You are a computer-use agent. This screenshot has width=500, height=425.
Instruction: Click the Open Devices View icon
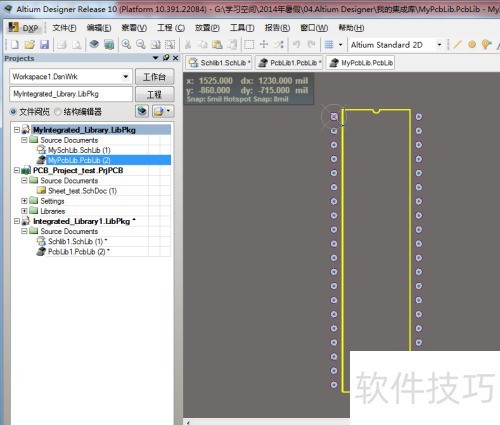(x=94, y=44)
